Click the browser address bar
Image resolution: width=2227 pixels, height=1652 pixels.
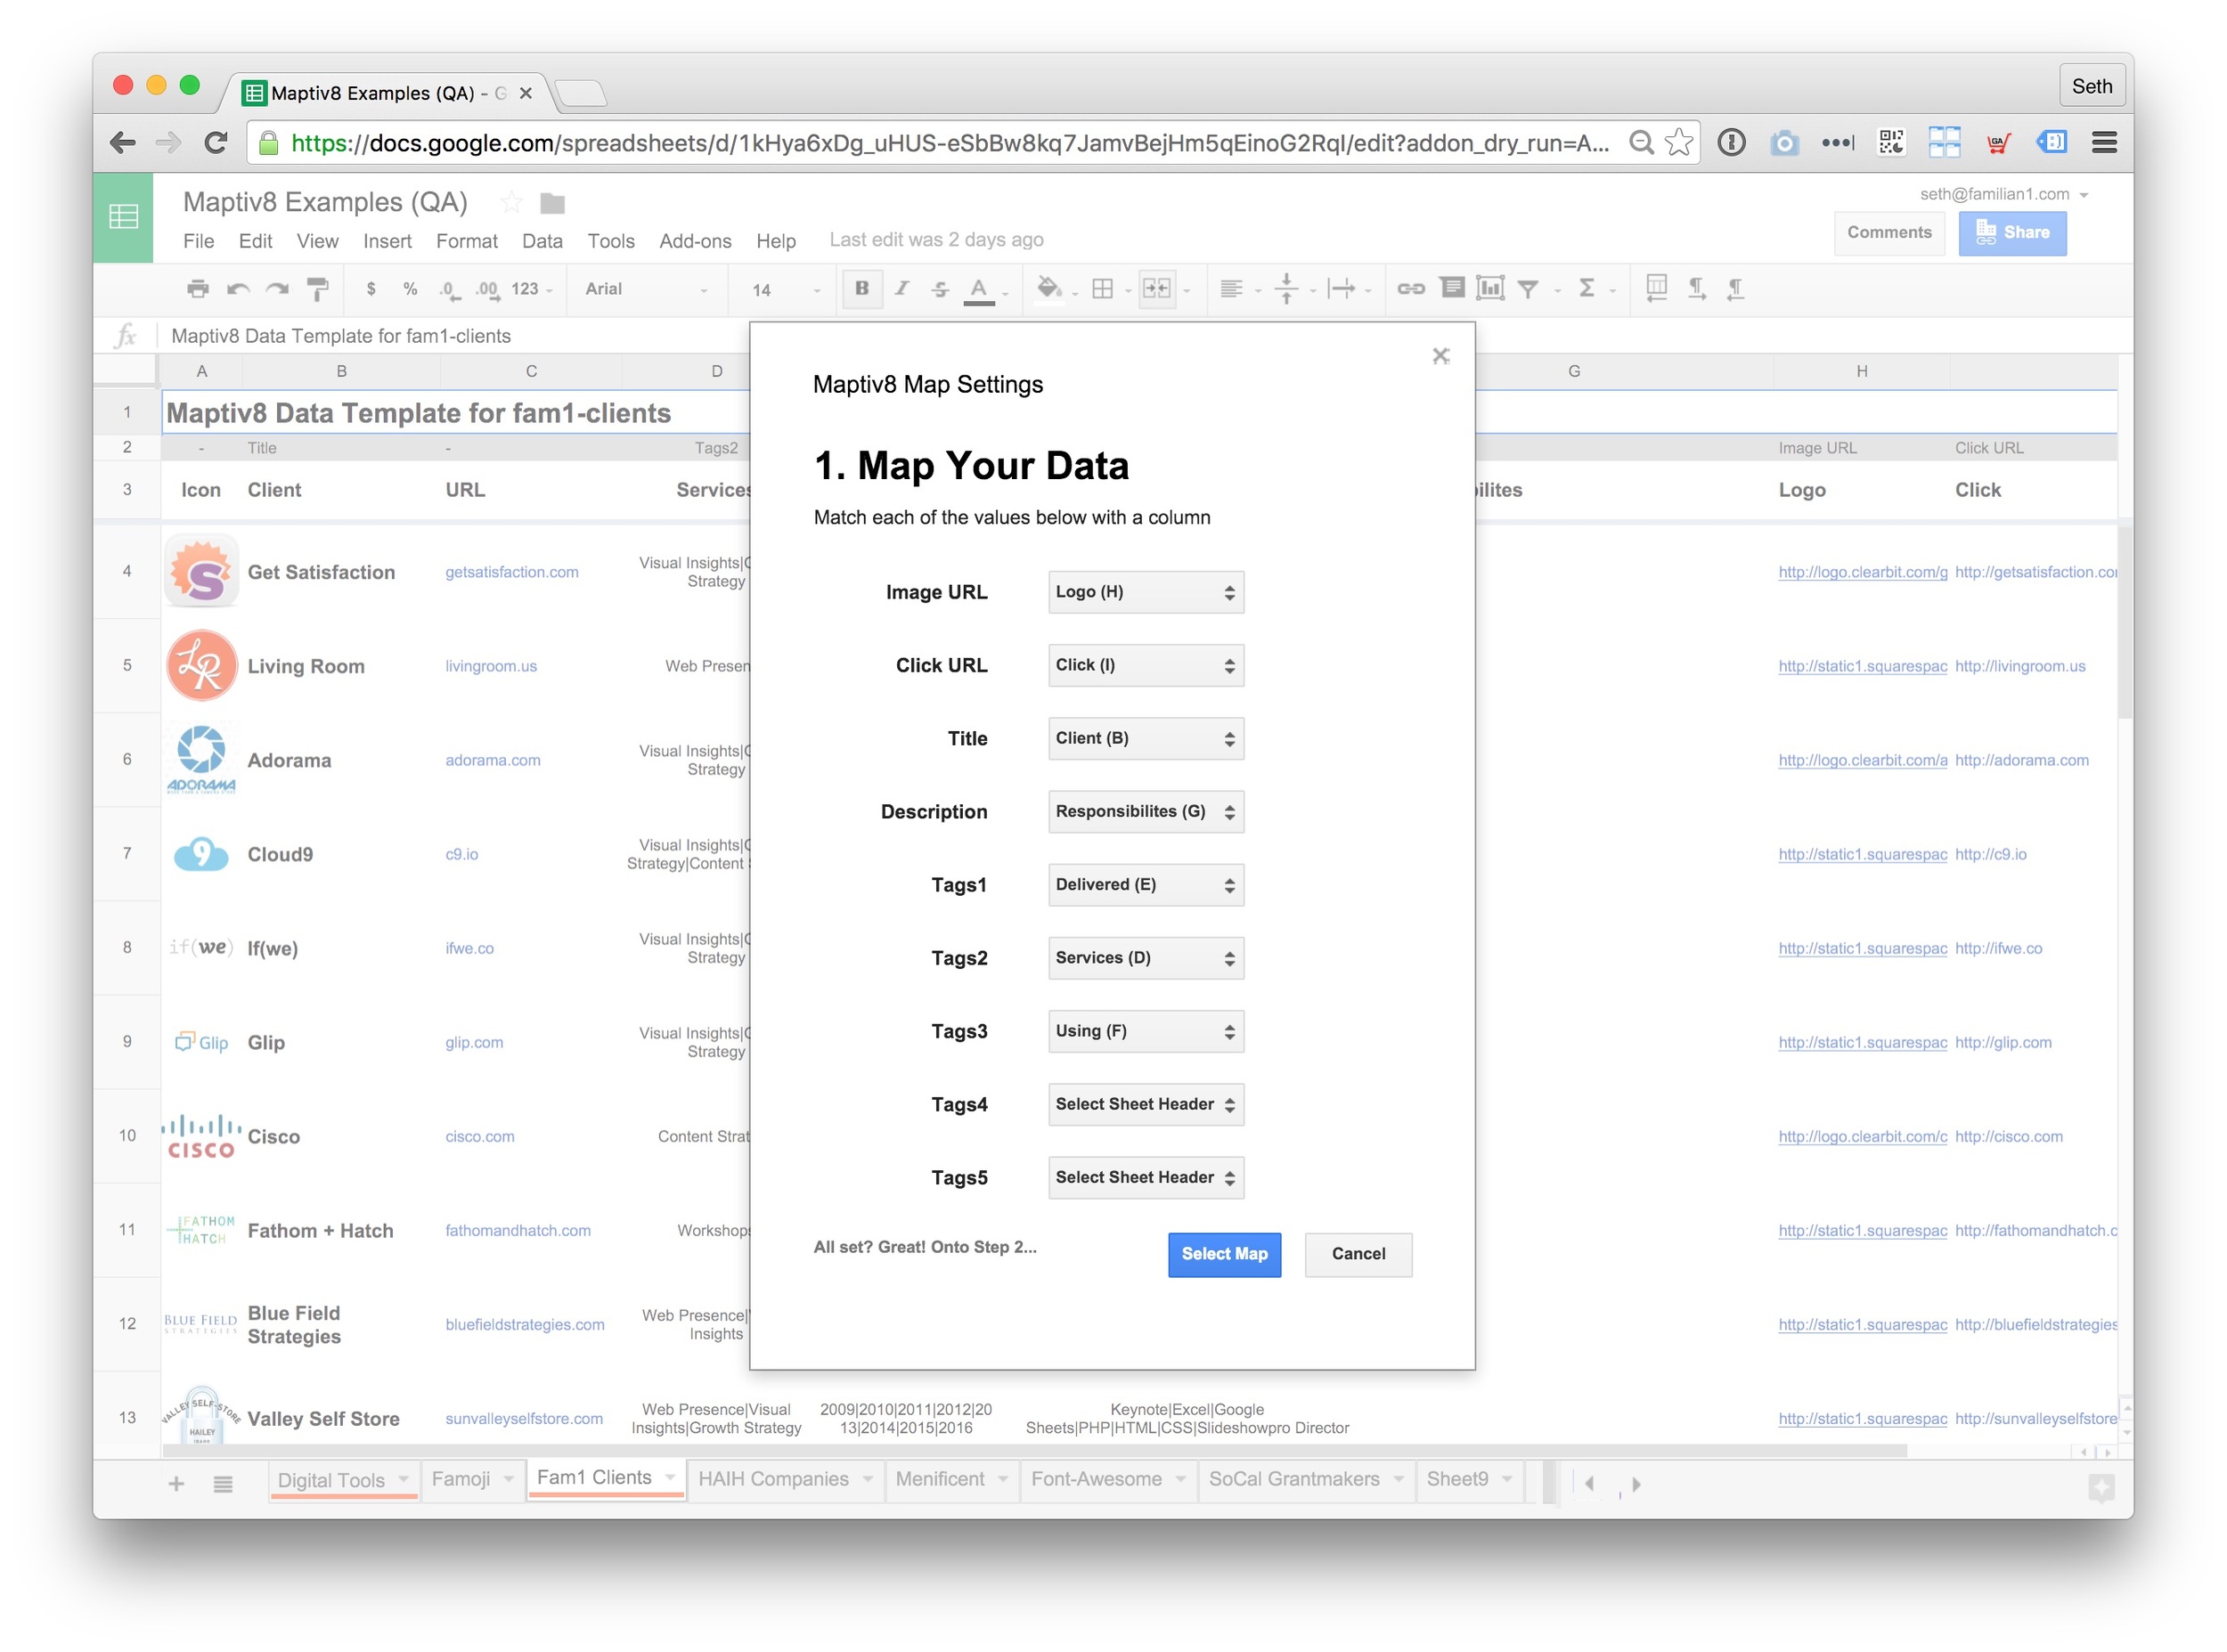pos(949,143)
